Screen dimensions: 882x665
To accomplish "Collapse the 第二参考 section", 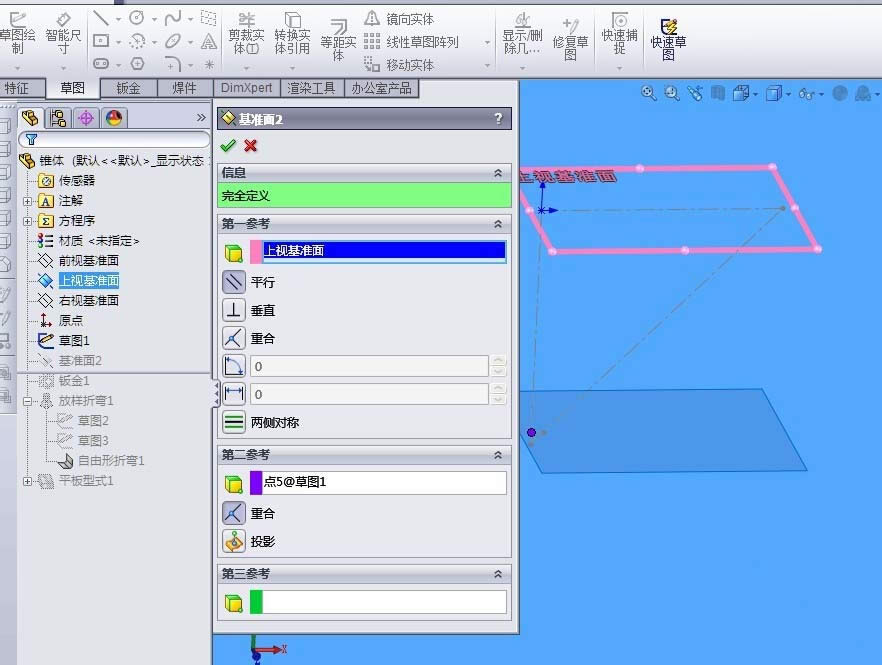I will click(496, 455).
